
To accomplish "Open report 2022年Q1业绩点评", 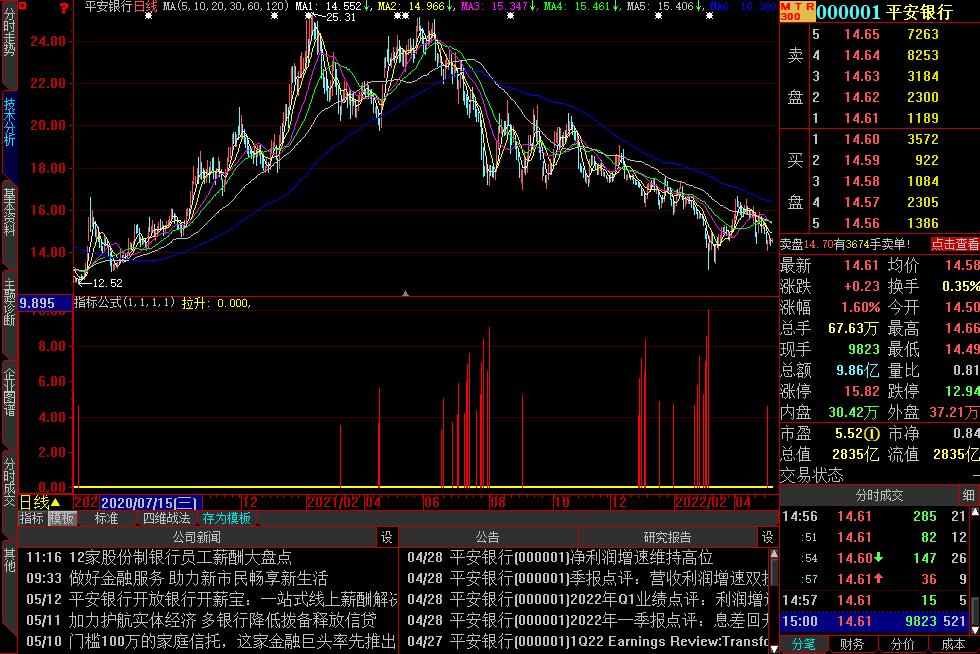I will coord(609,599).
